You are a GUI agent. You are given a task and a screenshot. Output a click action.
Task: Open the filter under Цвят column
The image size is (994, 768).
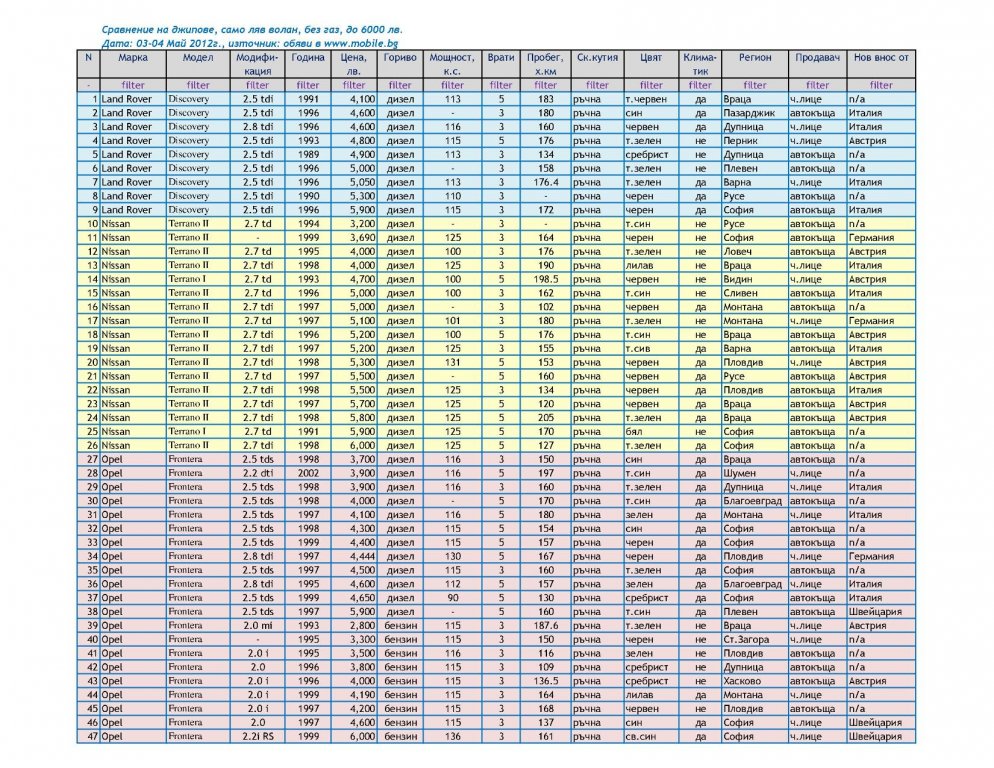pos(651,85)
